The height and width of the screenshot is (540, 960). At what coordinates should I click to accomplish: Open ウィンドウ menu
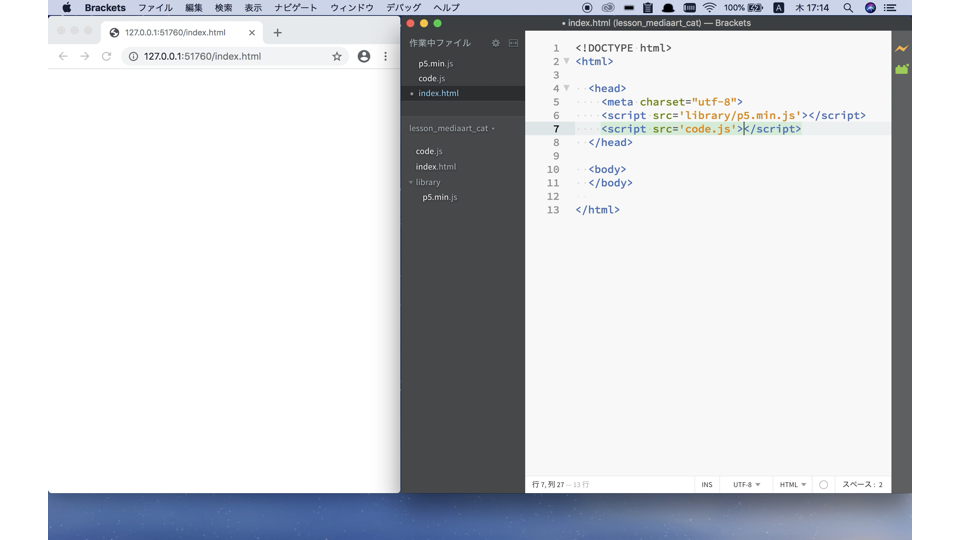point(352,8)
